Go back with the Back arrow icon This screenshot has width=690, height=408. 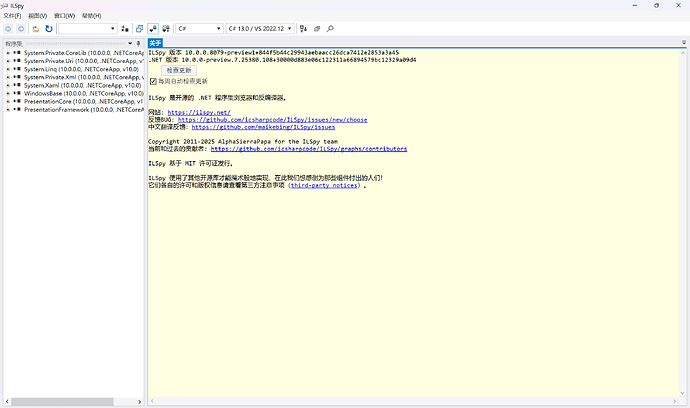pos(8,29)
